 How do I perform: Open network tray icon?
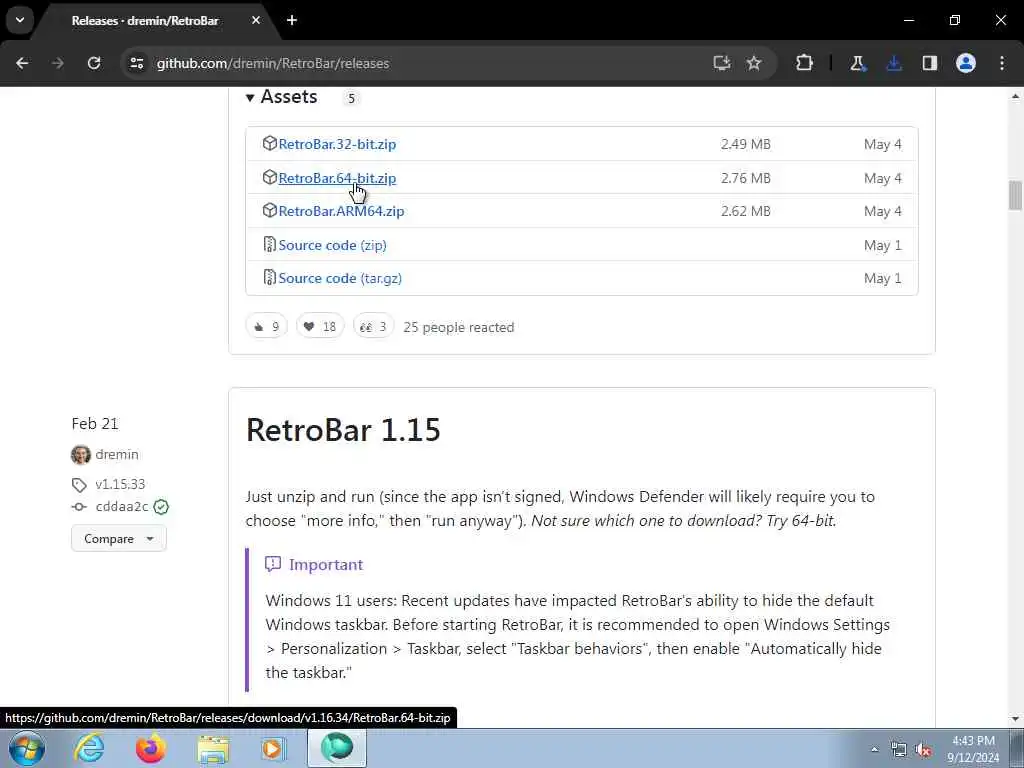point(899,750)
